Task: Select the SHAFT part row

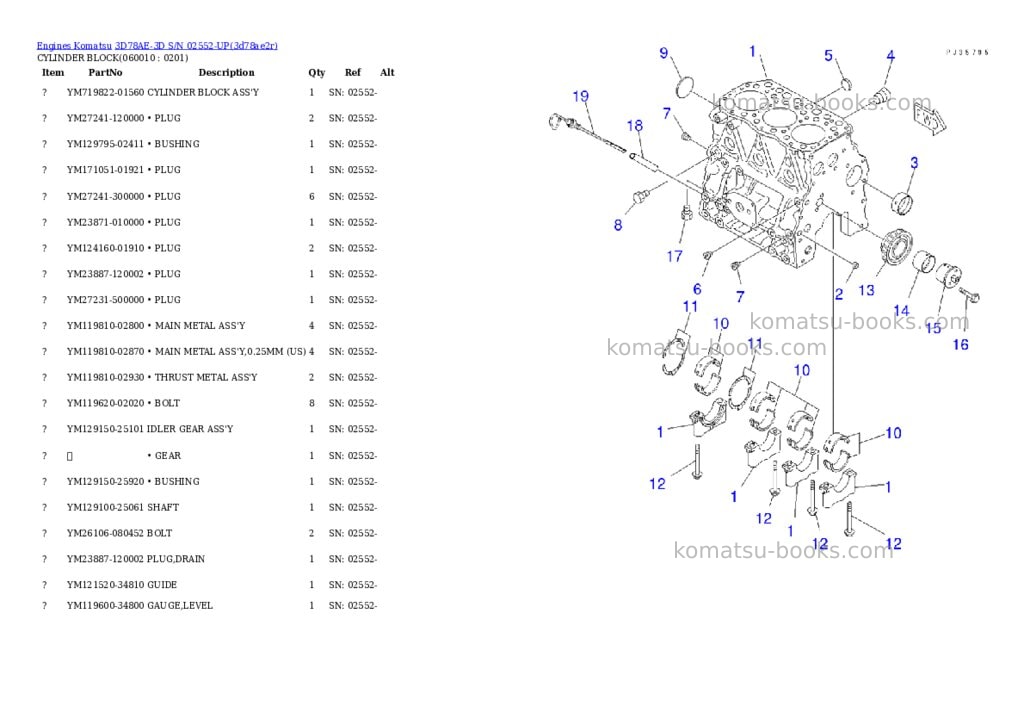Action: [x=209, y=508]
